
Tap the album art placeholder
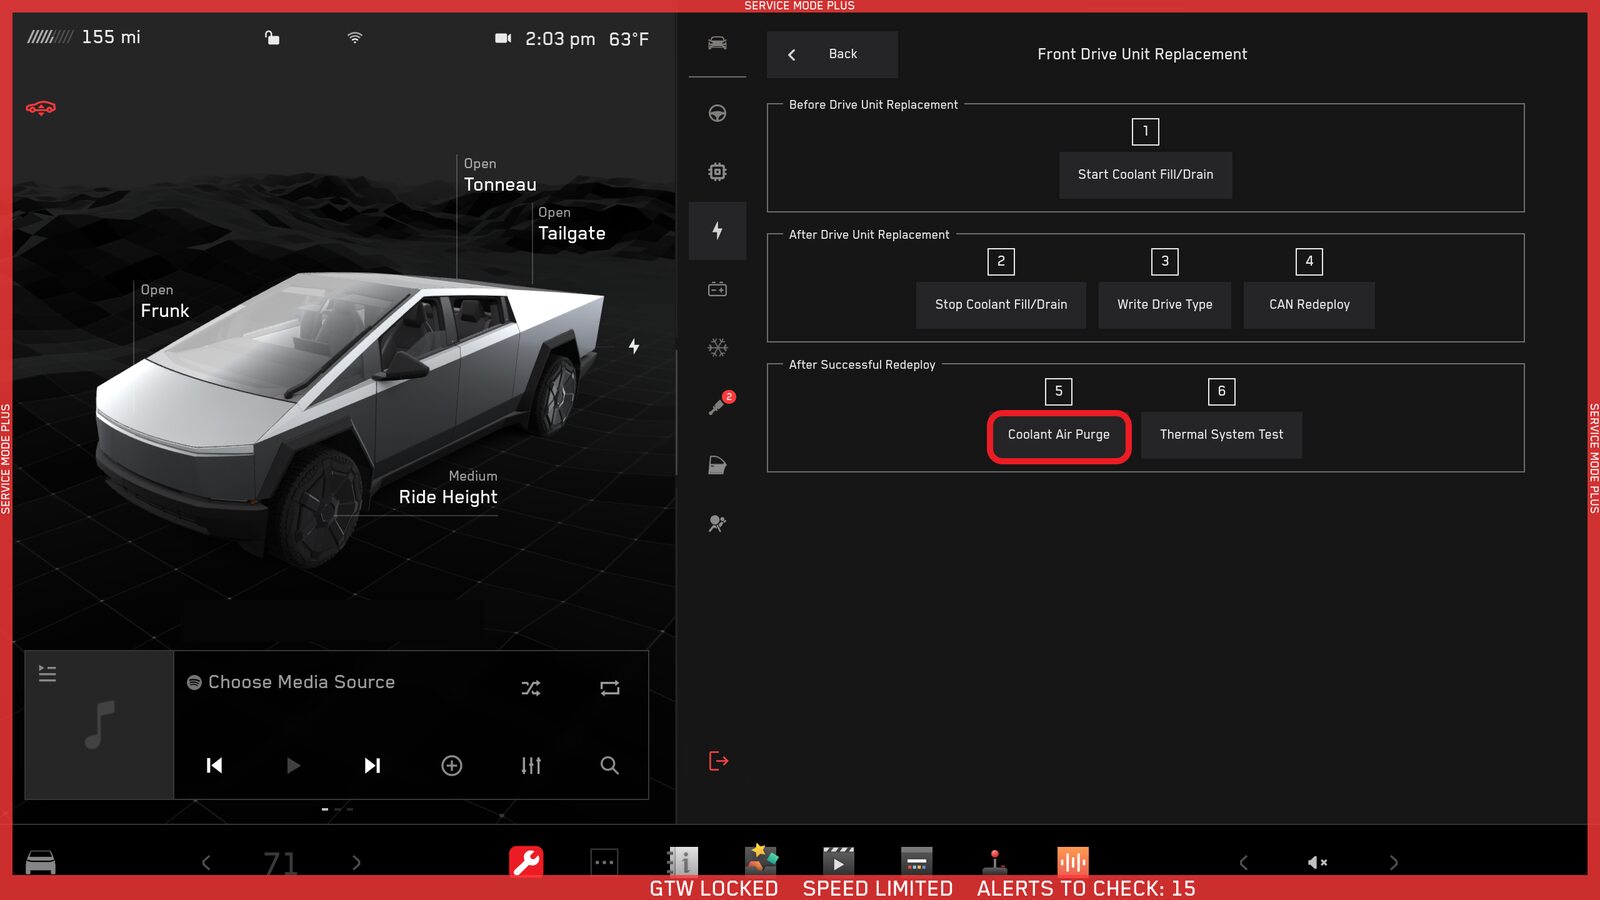pyautogui.click(x=99, y=725)
